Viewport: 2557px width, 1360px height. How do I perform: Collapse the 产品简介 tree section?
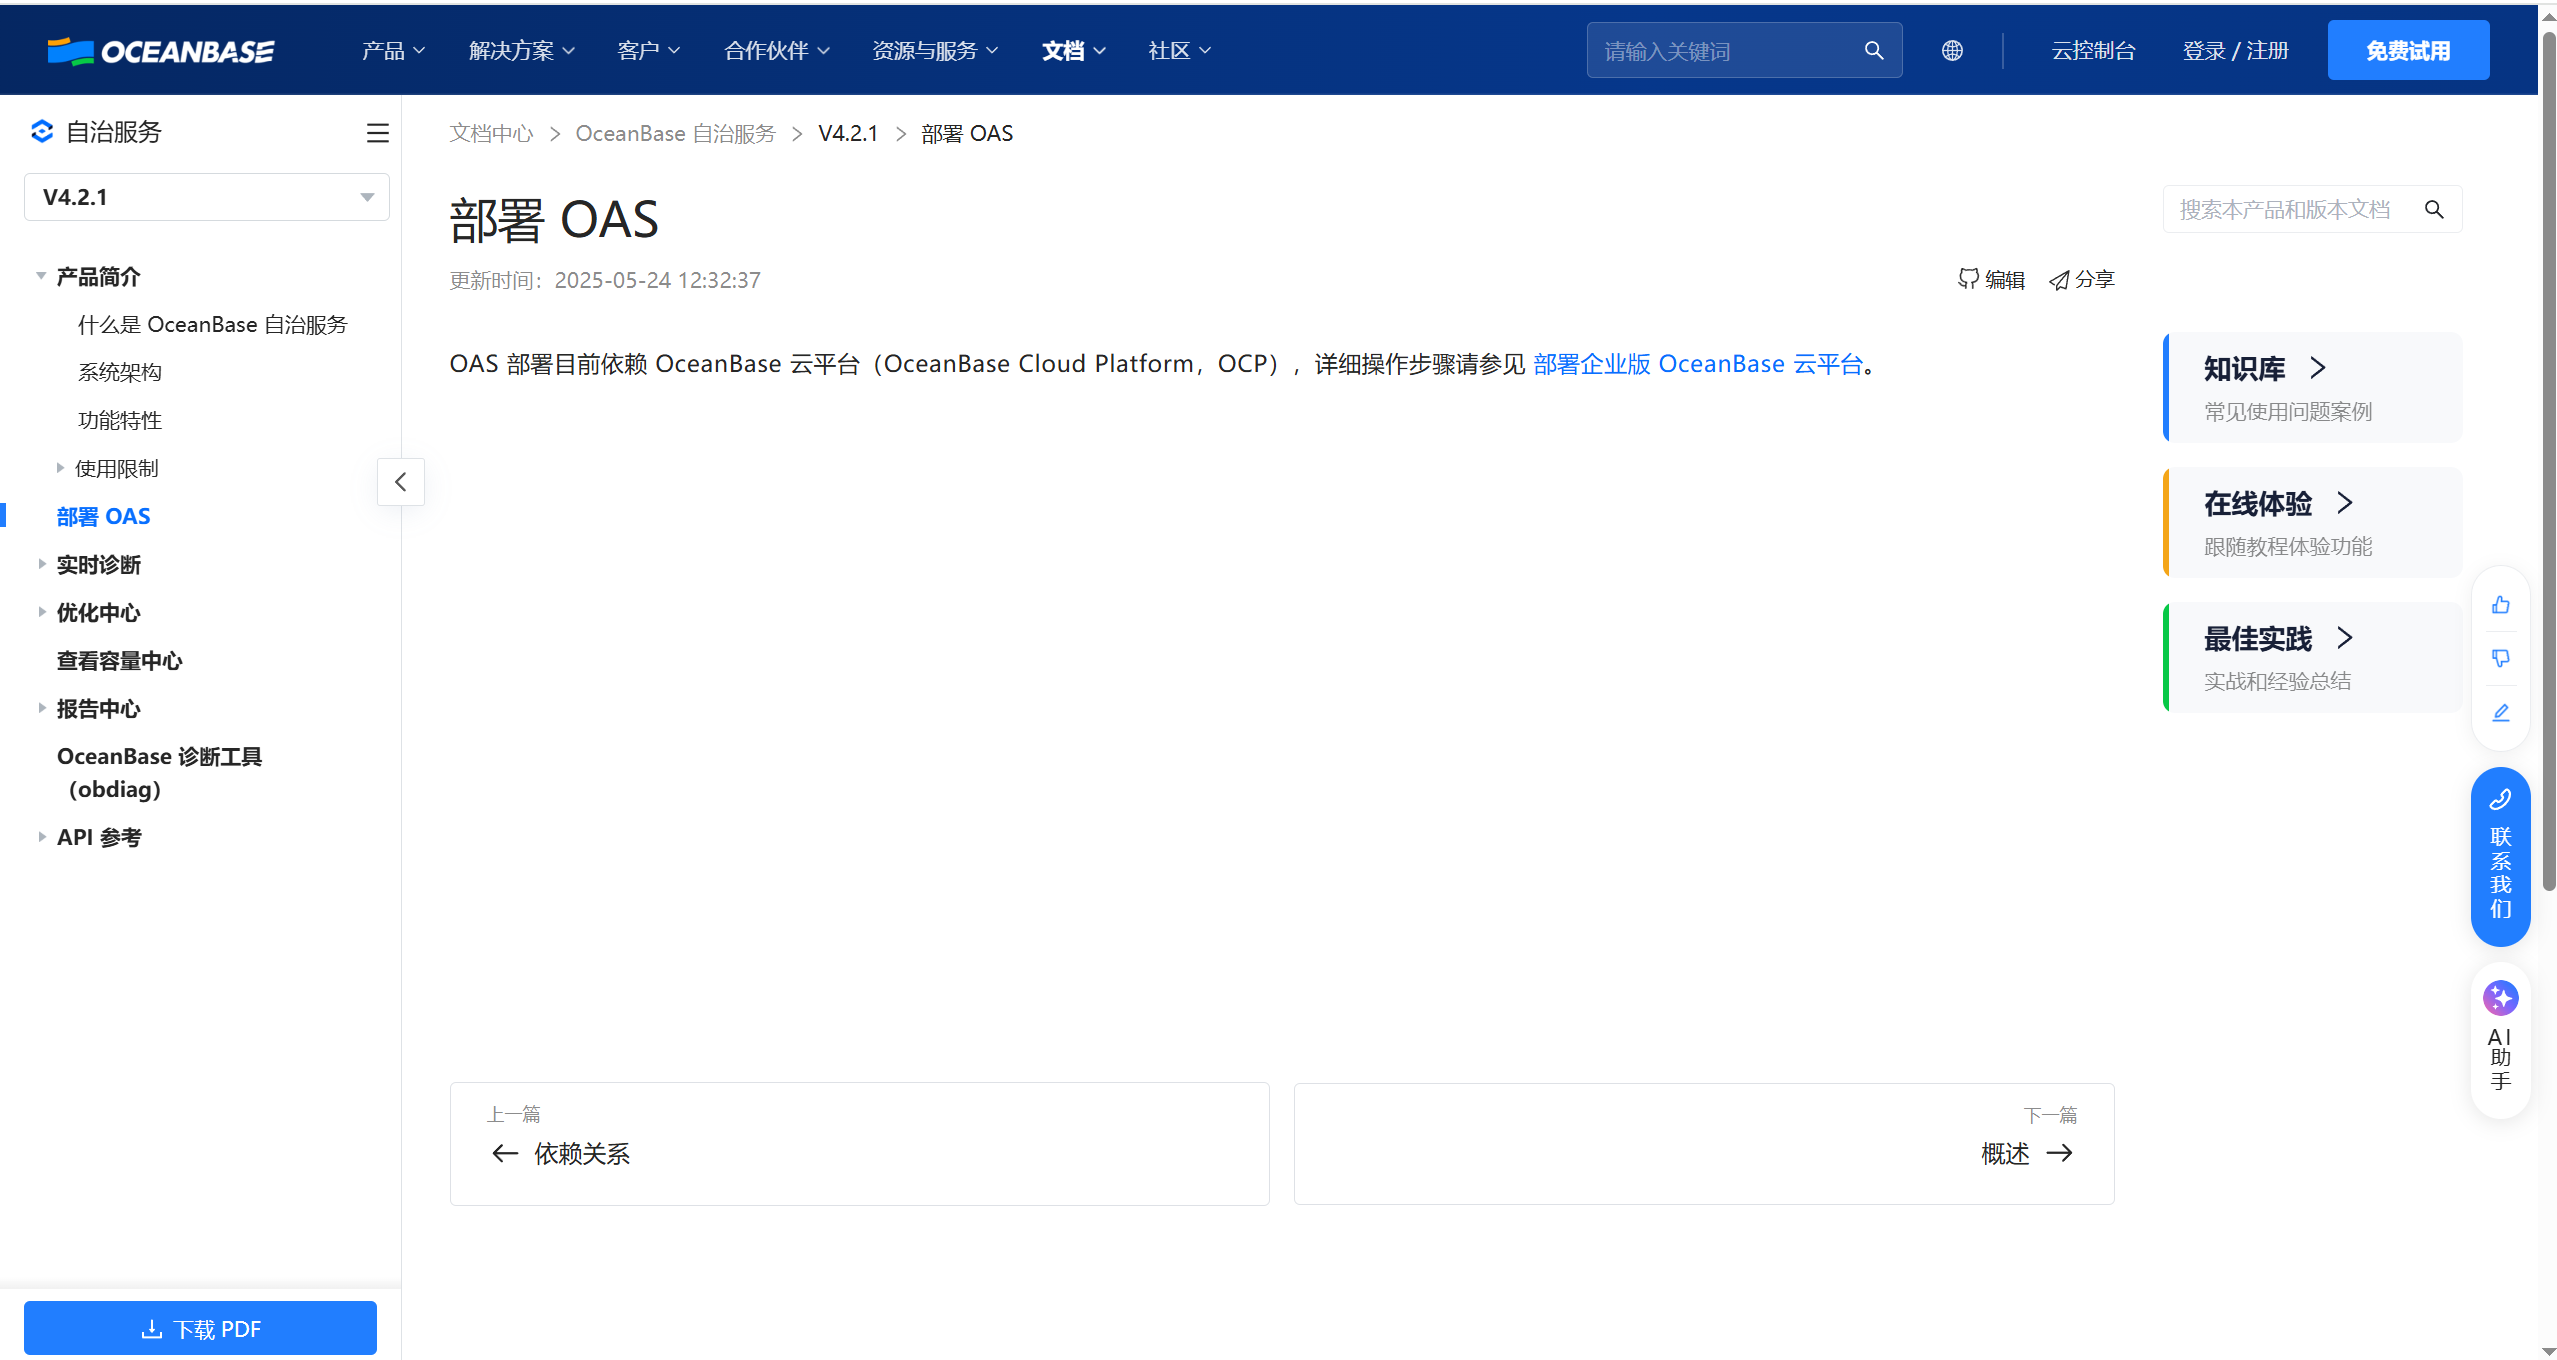(41, 276)
